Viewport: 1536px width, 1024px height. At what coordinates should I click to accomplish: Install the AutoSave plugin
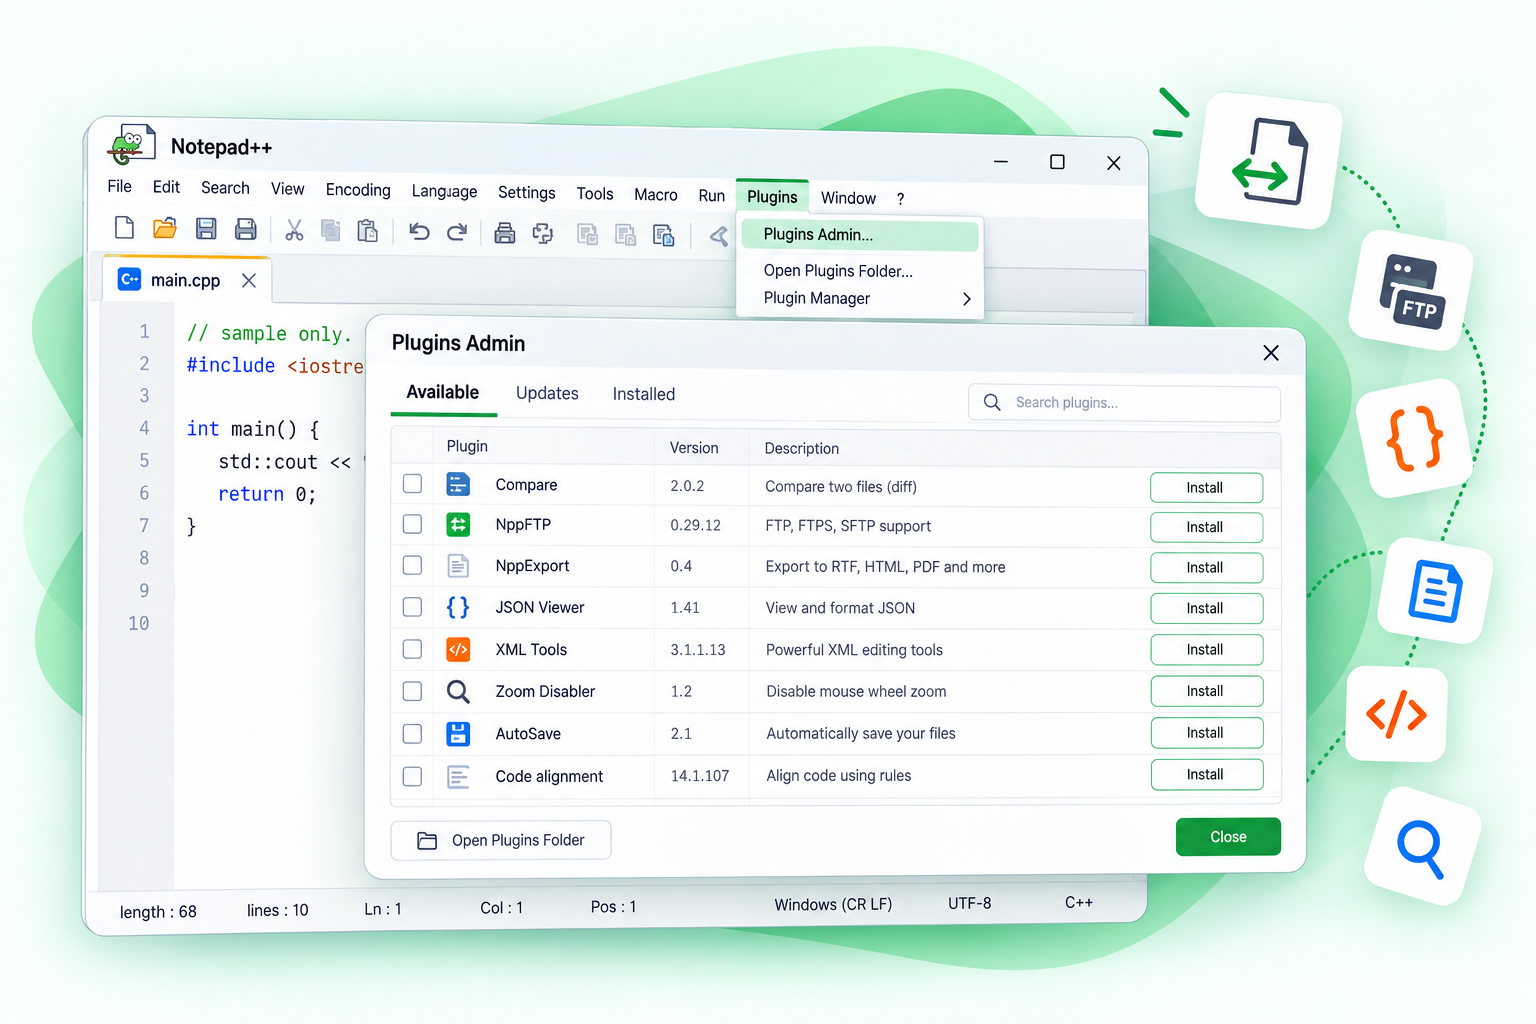[1207, 733]
